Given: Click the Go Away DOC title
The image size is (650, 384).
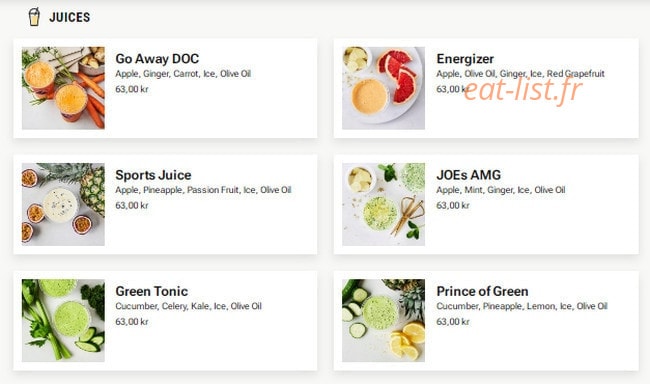Looking at the screenshot, I should pos(157,58).
